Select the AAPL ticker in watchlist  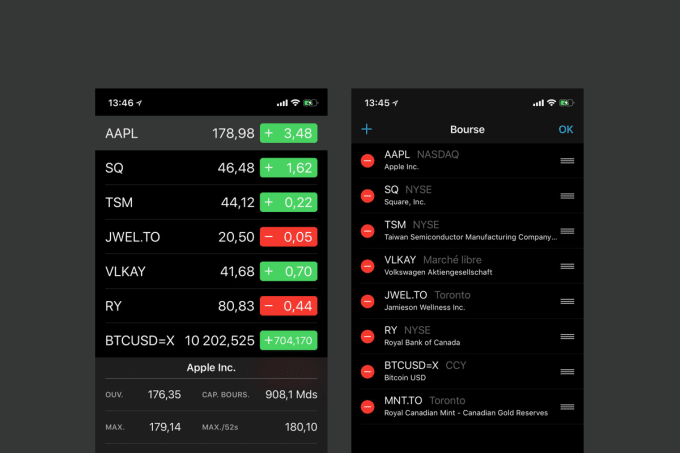coord(121,134)
